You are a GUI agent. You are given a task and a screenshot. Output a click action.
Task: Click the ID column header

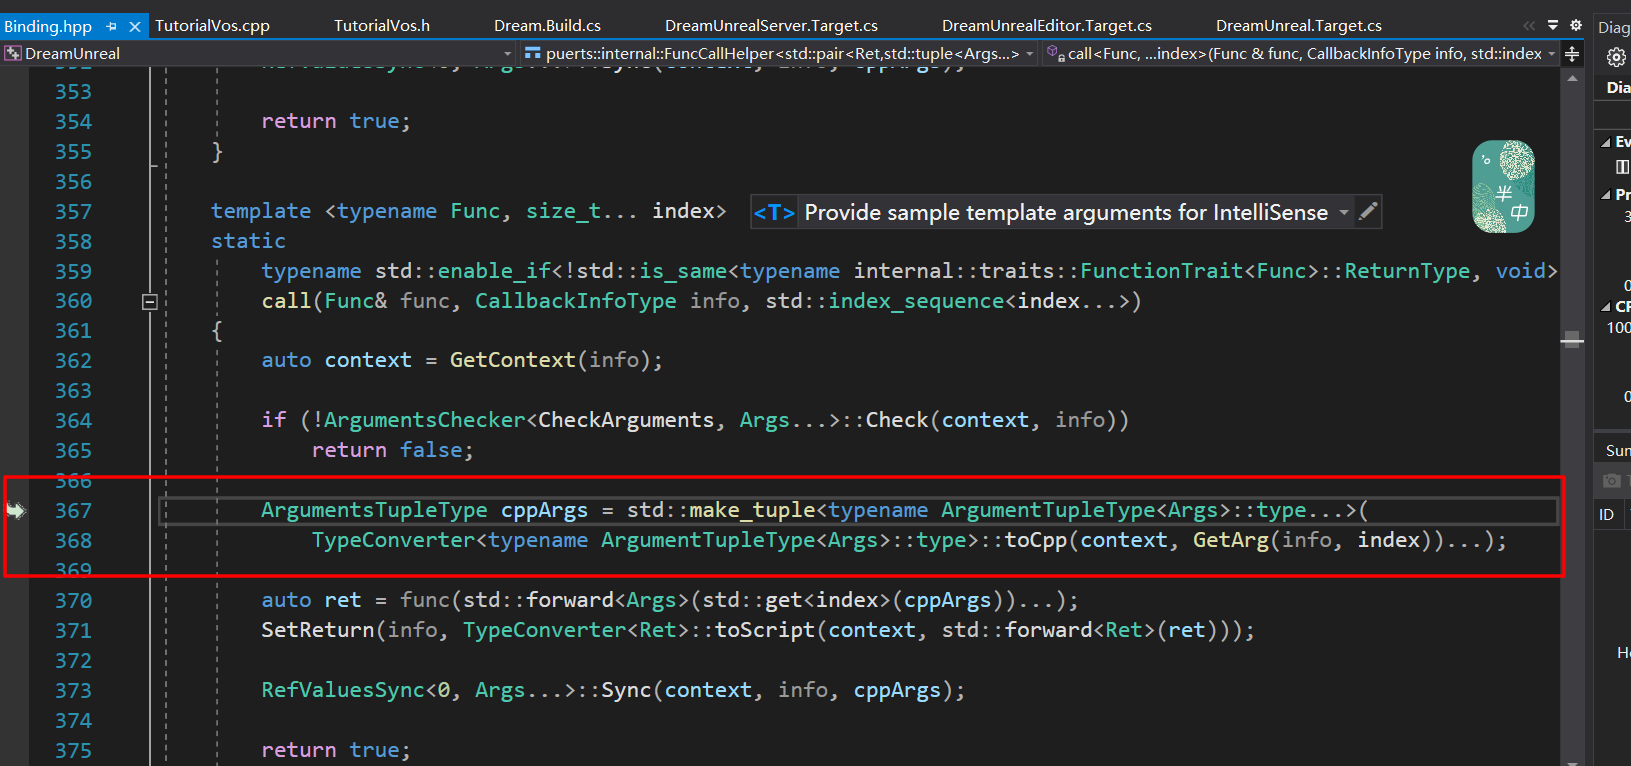coord(1606,514)
